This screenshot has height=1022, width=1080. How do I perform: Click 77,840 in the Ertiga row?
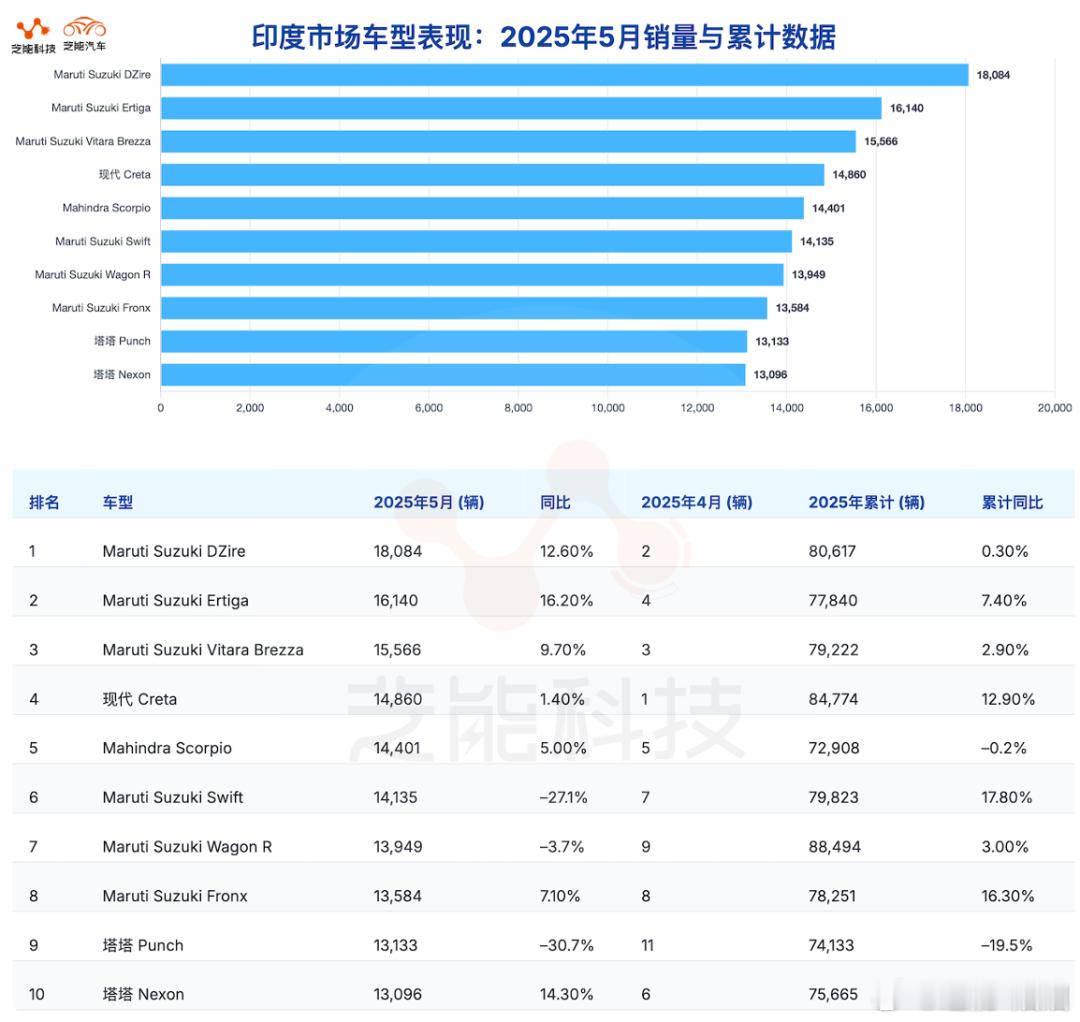(x=833, y=601)
